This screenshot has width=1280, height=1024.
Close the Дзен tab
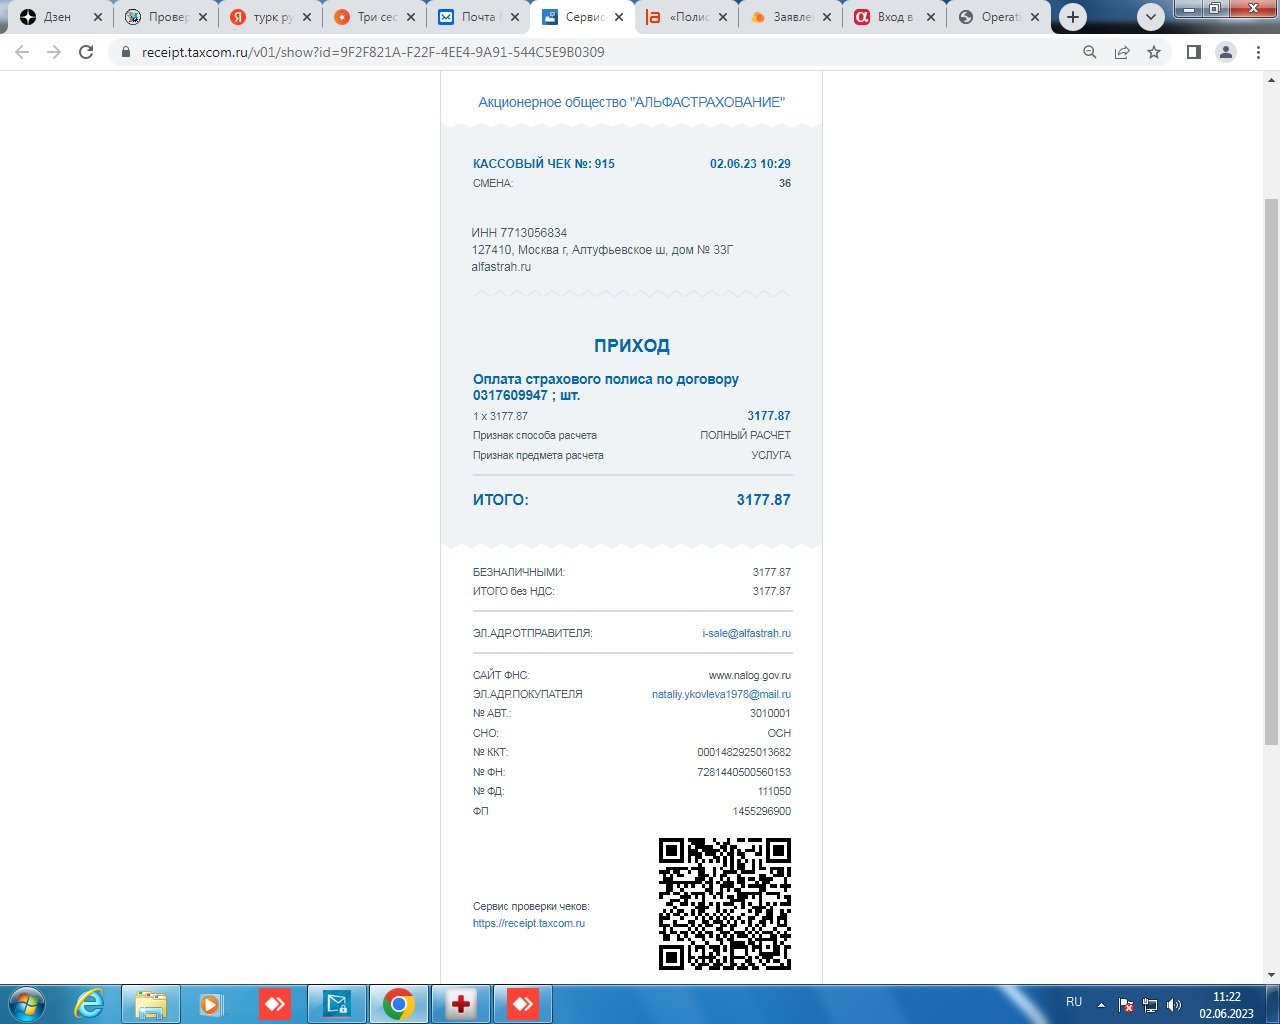point(98,17)
